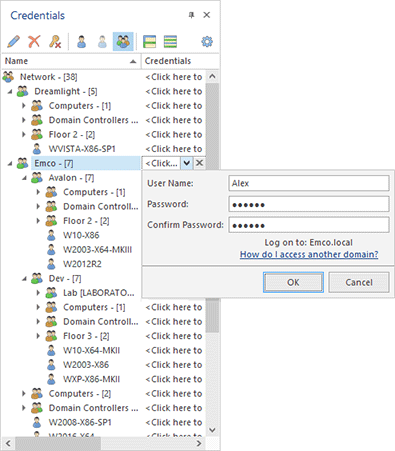Collapse the Dev - [7] node

(24, 279)
